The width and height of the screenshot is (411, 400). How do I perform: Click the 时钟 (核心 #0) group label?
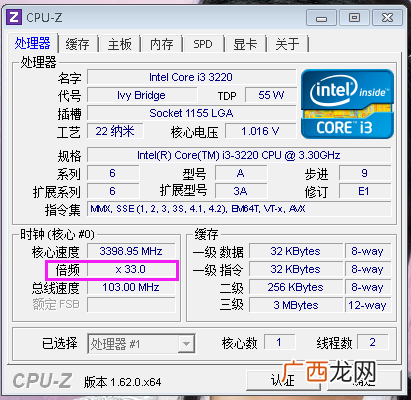tap(57, 234)
